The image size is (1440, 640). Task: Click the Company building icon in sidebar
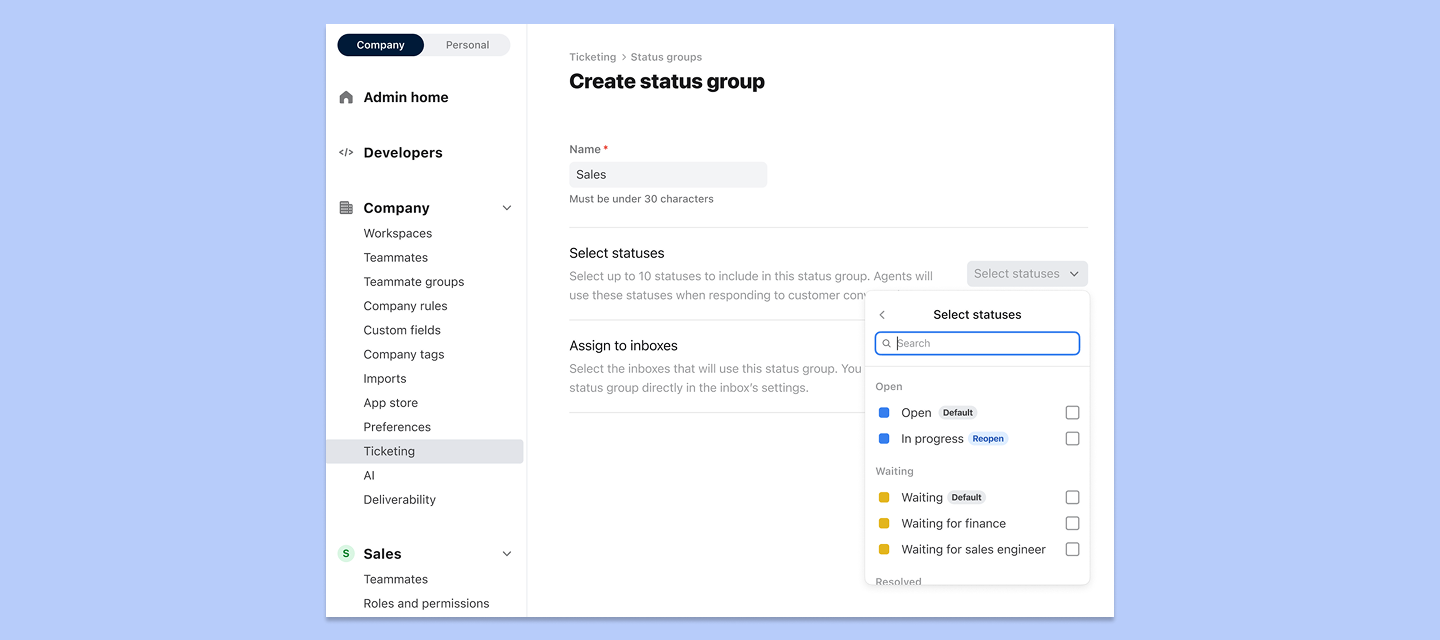click(346, 208)
